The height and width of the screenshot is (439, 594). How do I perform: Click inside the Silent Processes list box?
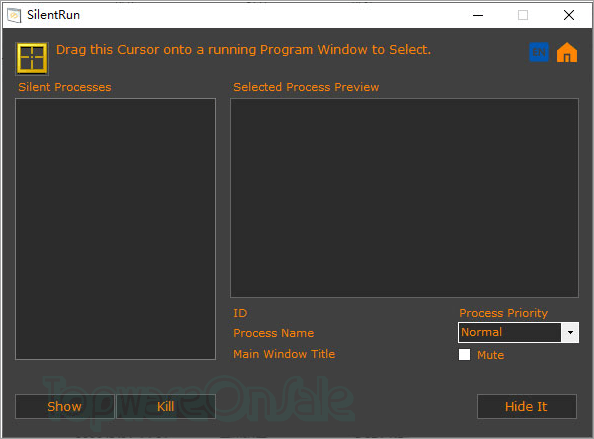pyautogui.click(x=116, y=229)
